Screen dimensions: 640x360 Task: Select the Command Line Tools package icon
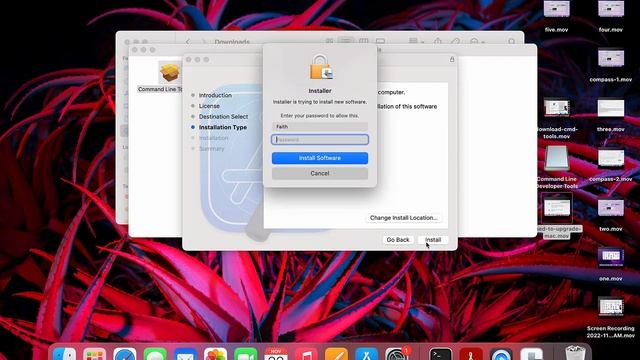(170, 72)
